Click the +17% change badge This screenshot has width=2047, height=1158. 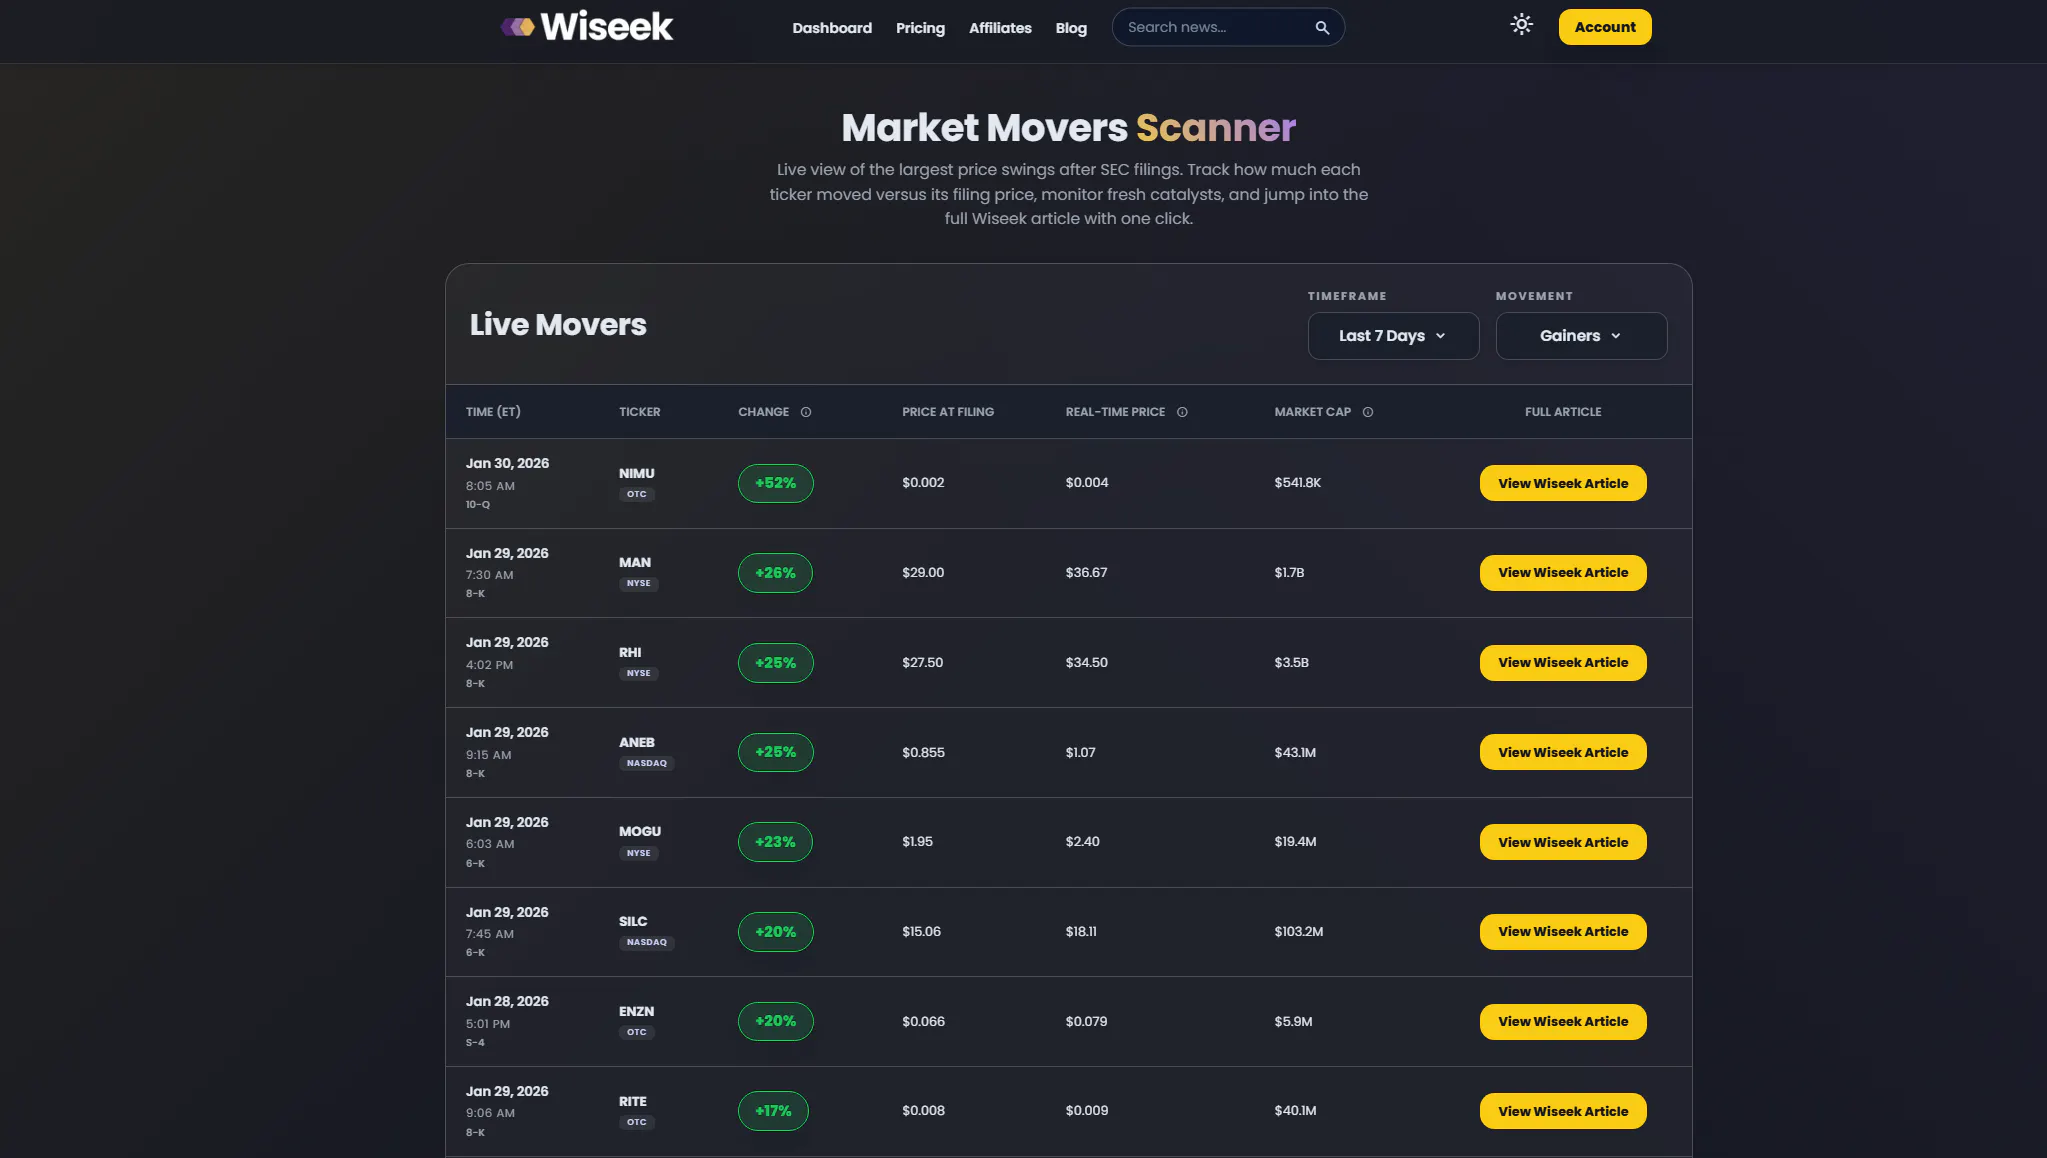(x=773, y=1111)
